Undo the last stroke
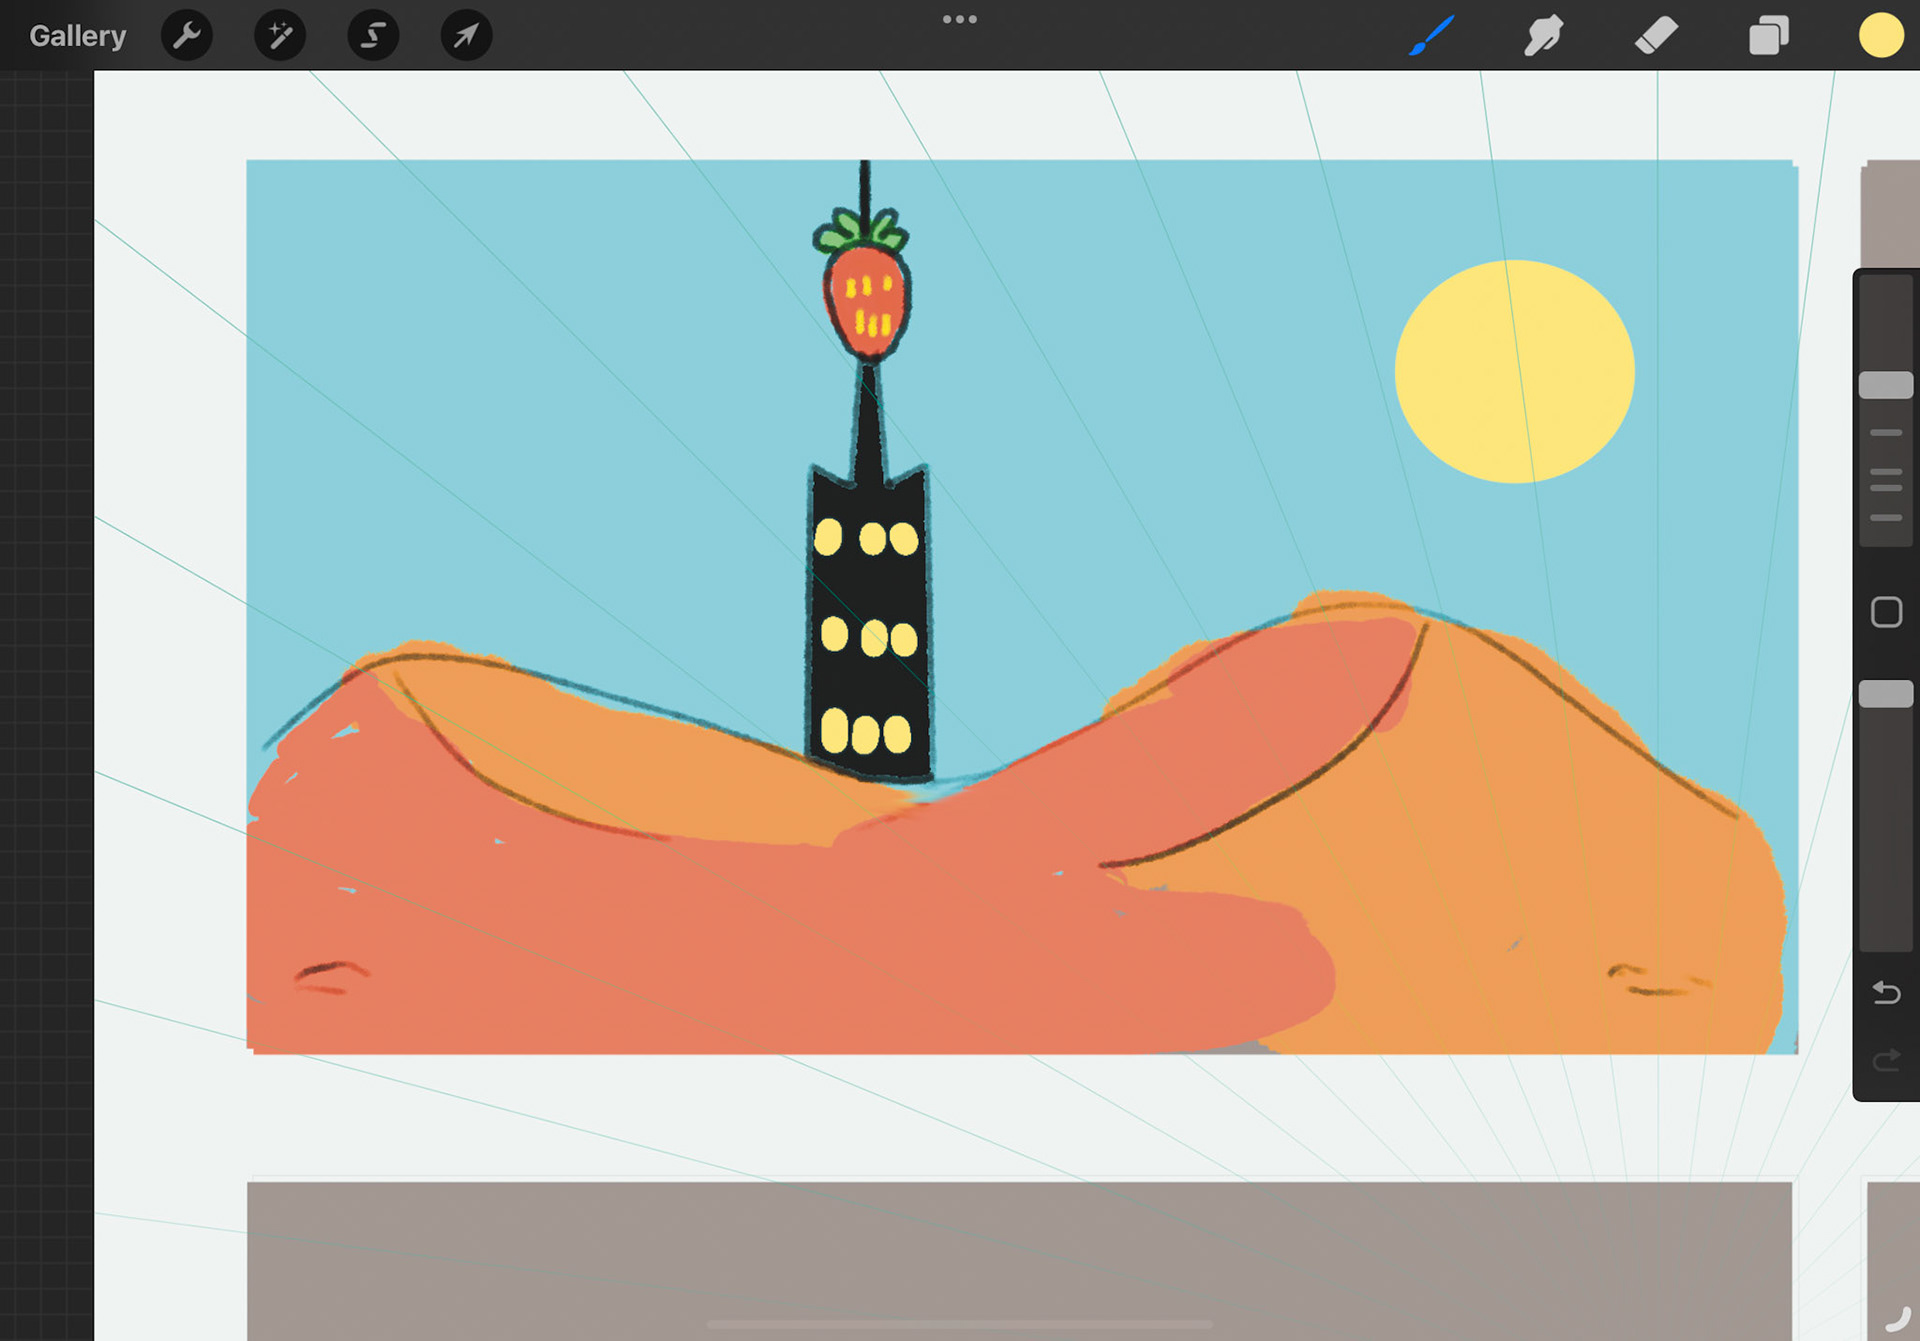This screenshot has width=1920, height=1341. point(1886,992)
